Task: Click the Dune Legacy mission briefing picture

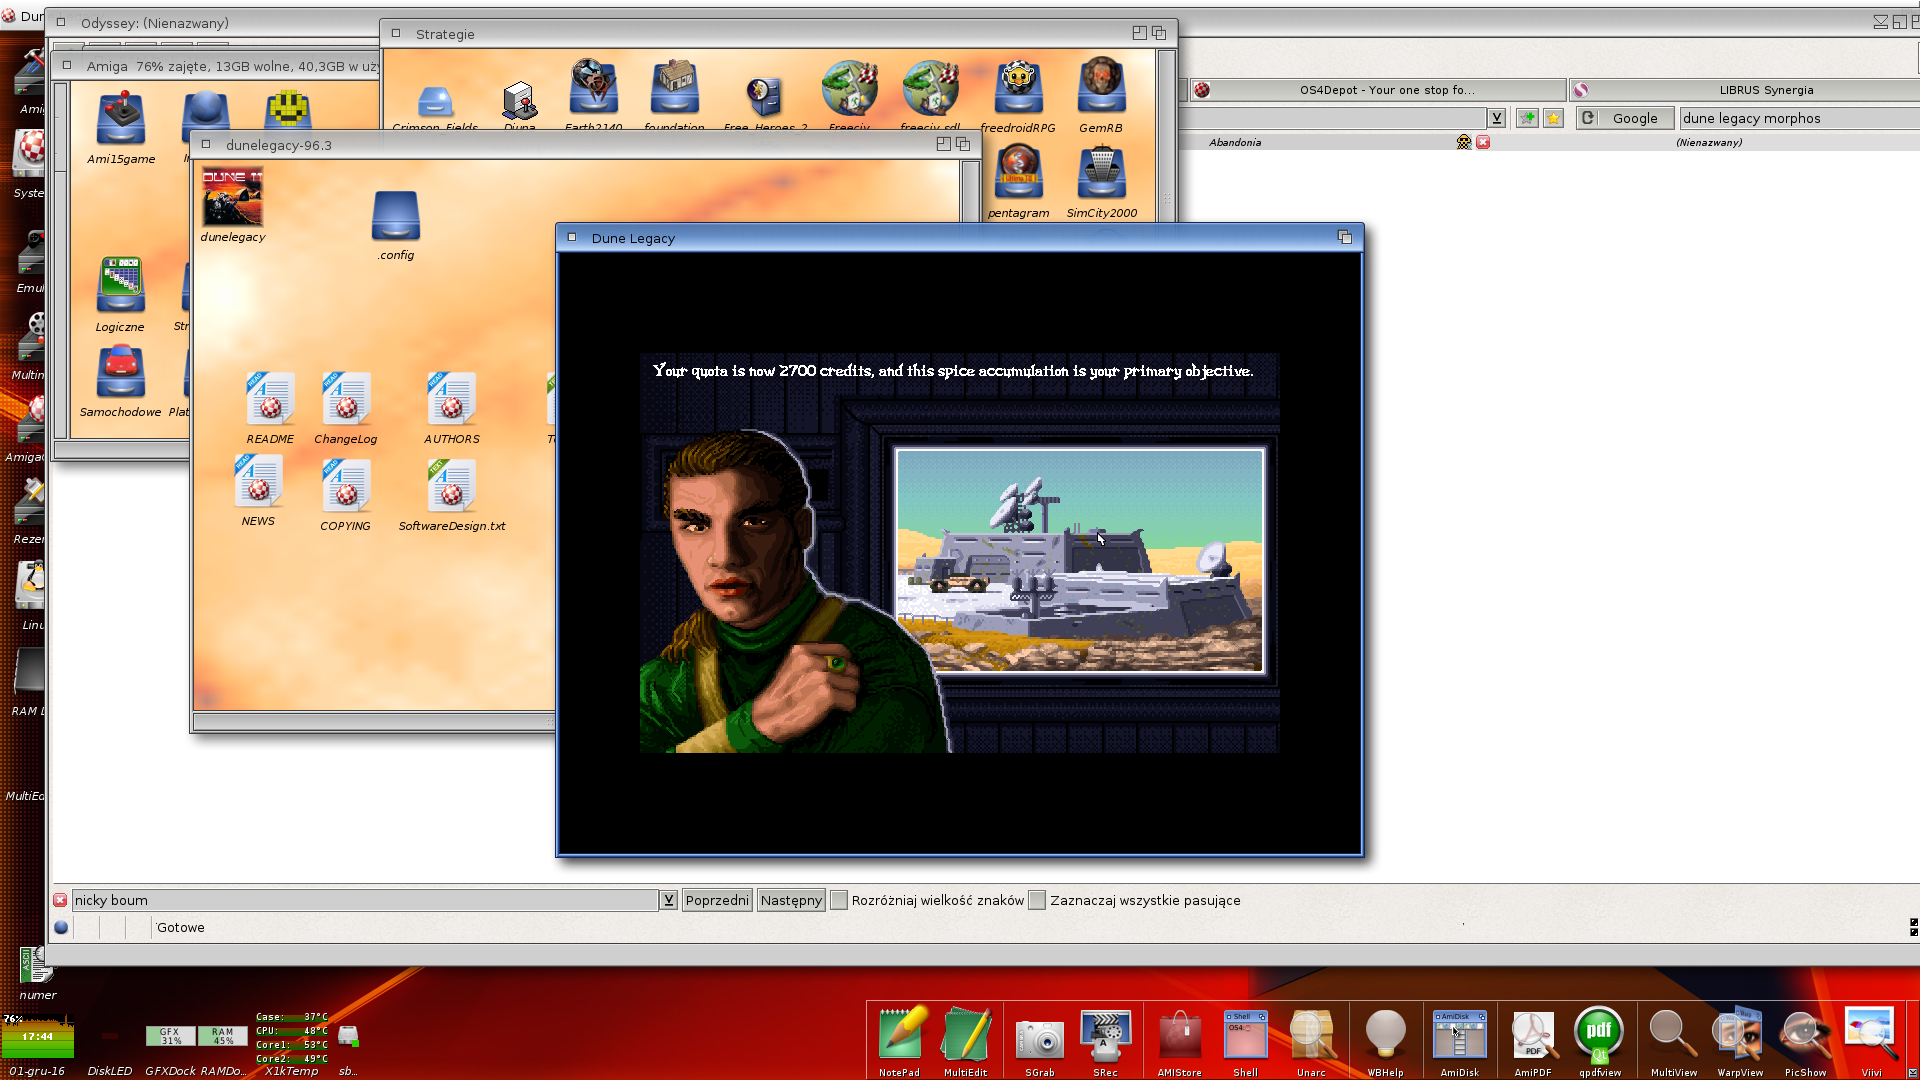Action: coord(1080,561)
